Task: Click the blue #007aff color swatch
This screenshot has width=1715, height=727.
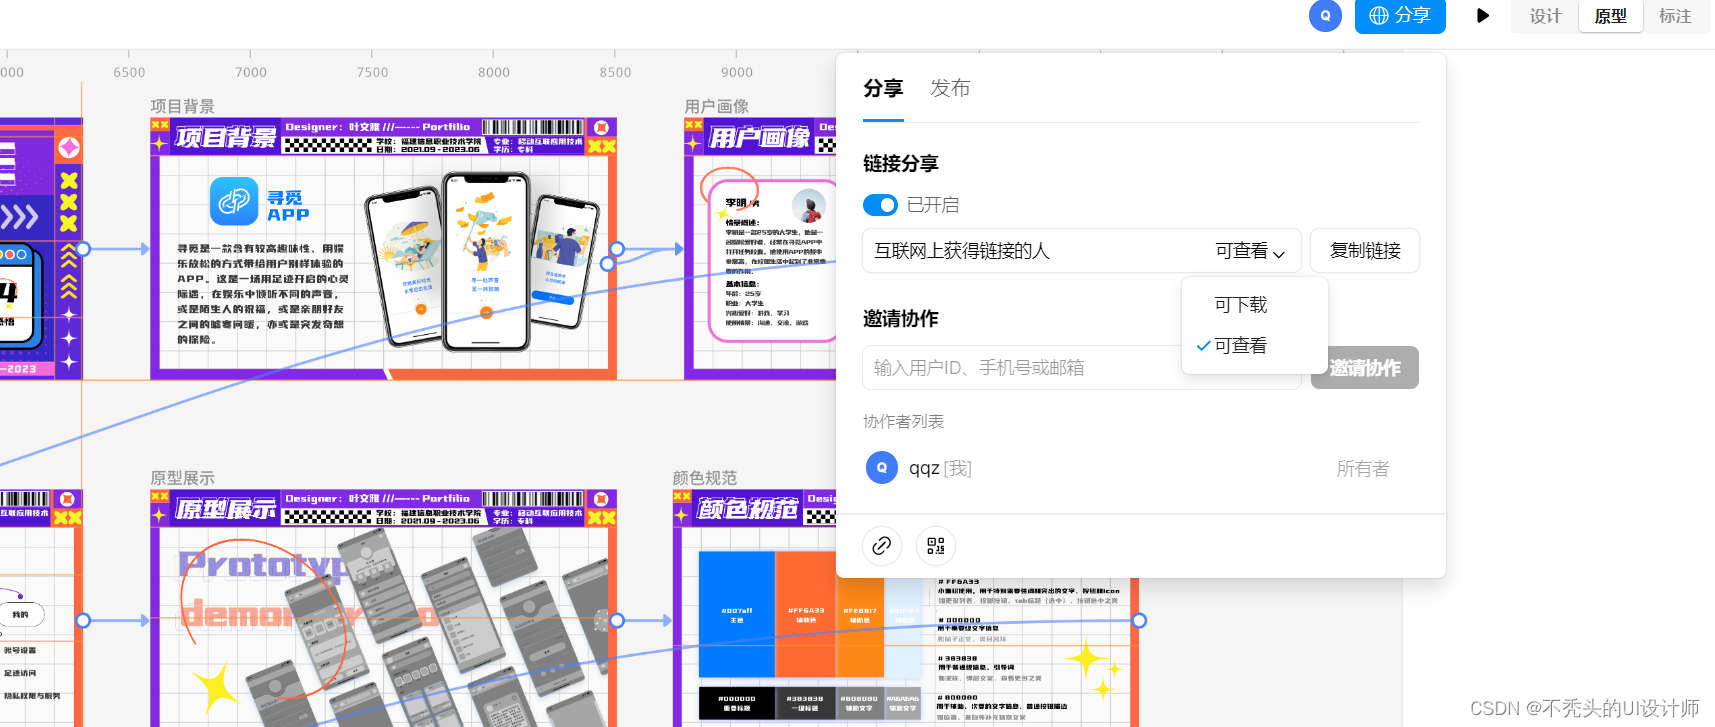Action: point(737,614)
